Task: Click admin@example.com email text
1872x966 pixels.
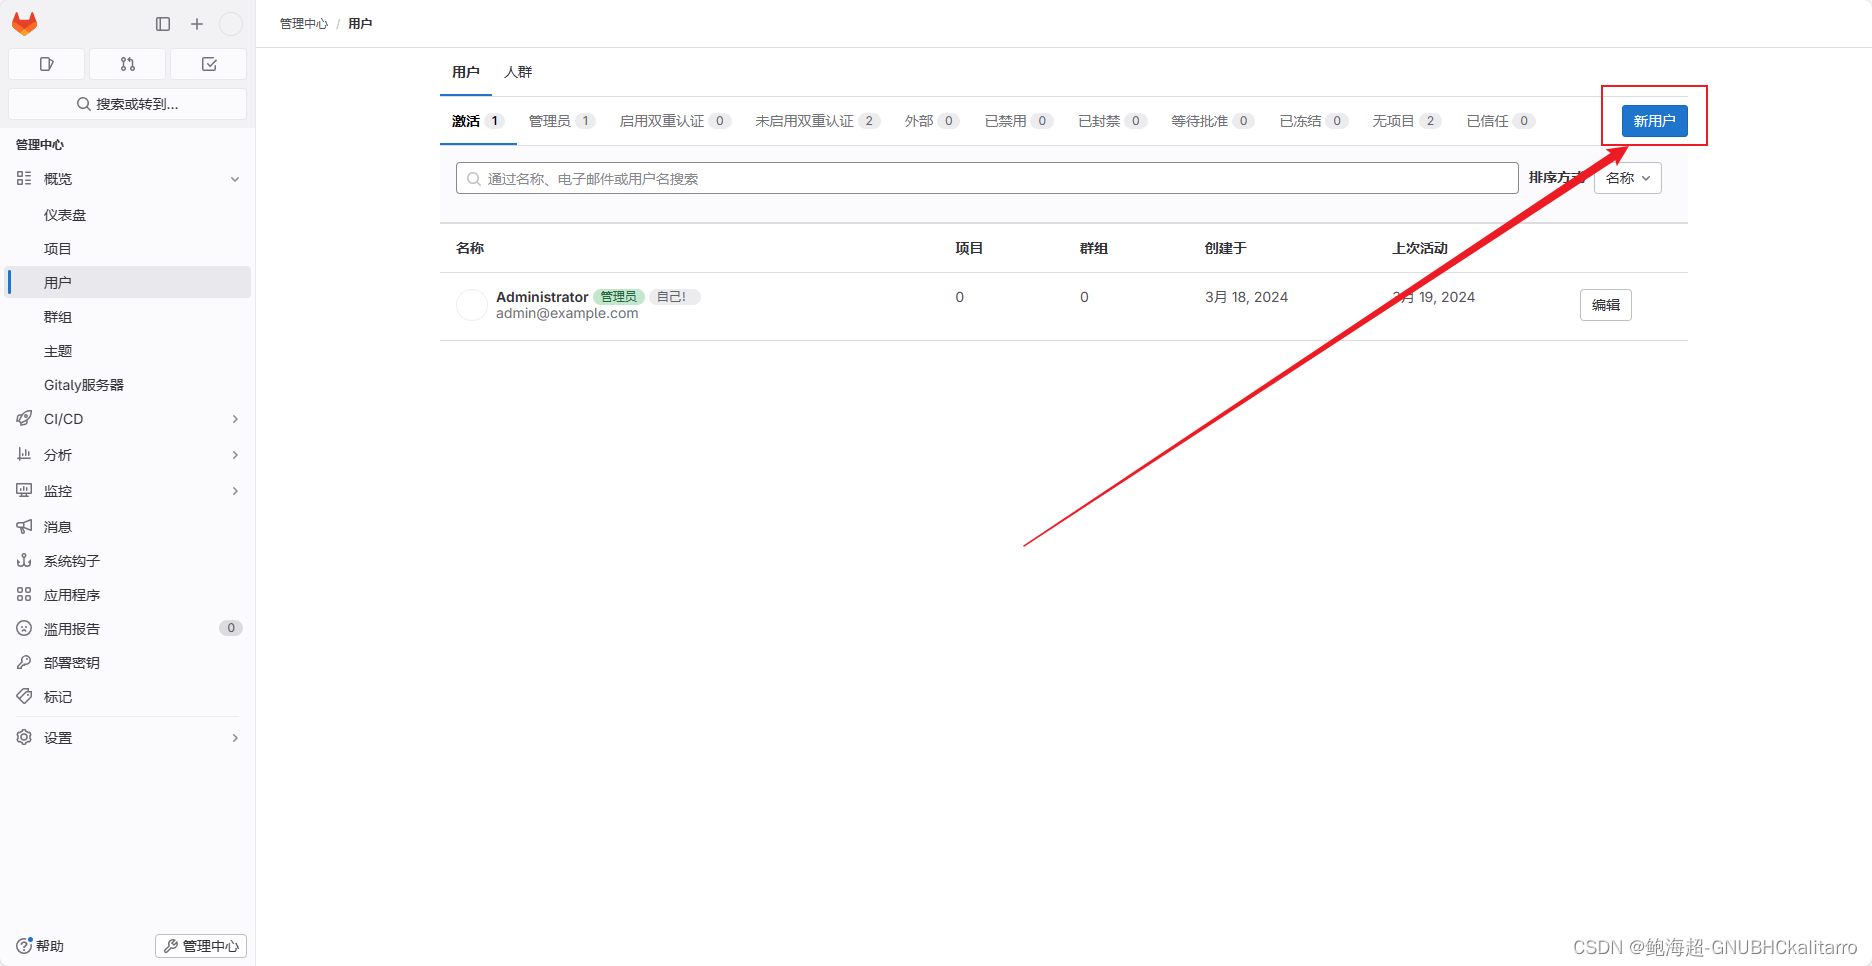Action: (x=567, y=313)
